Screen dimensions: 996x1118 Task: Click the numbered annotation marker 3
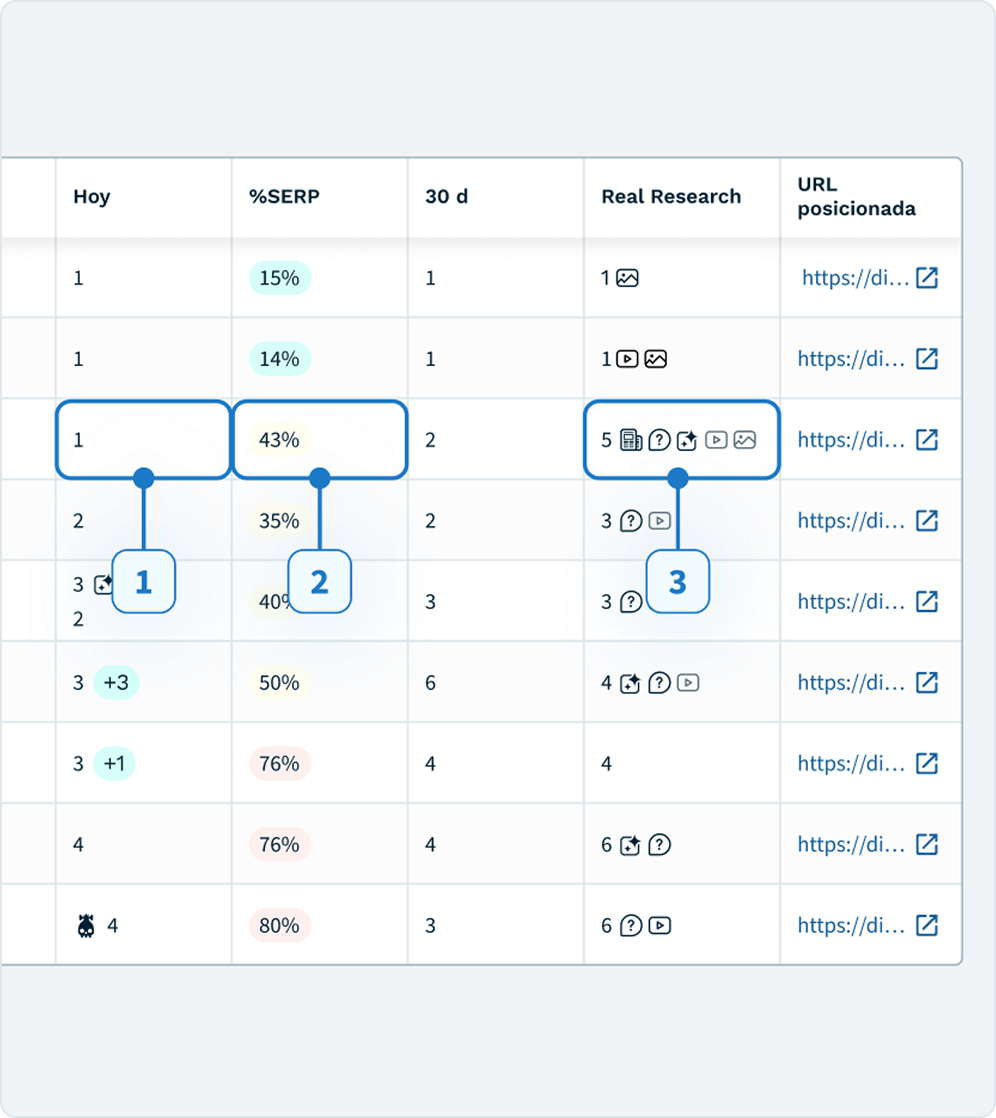coord(677,582)
